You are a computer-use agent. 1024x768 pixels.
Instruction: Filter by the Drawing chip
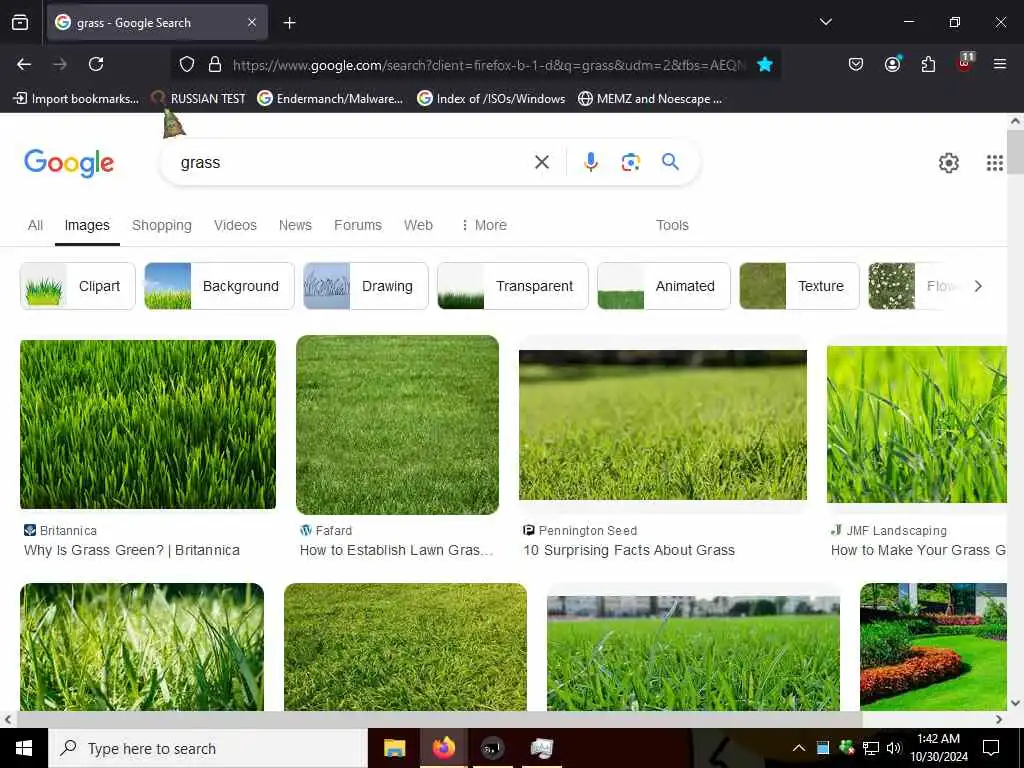tap(366, 286)
